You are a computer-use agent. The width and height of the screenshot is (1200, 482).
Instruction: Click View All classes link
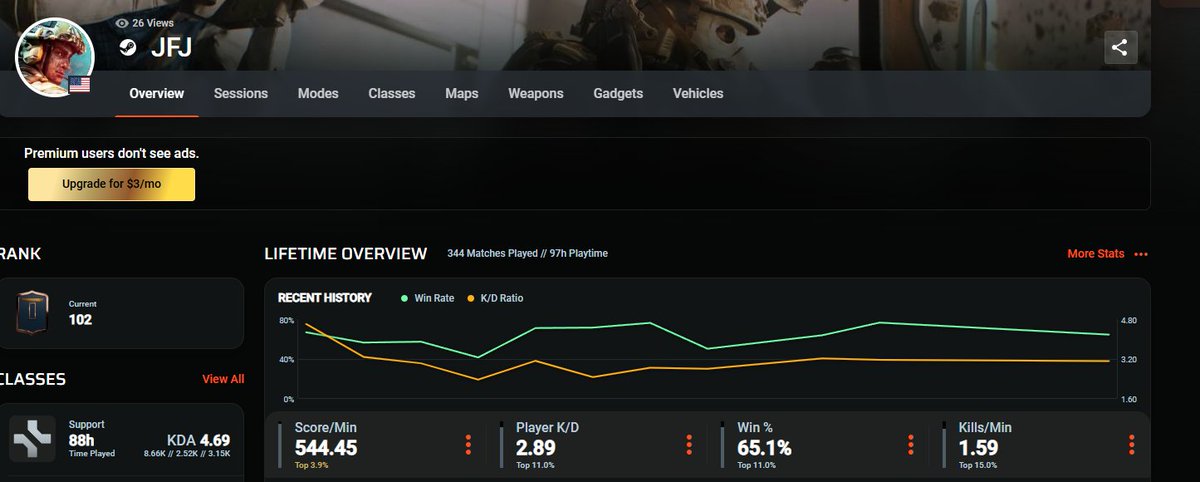pyautogui.click(x=223, y=379)
